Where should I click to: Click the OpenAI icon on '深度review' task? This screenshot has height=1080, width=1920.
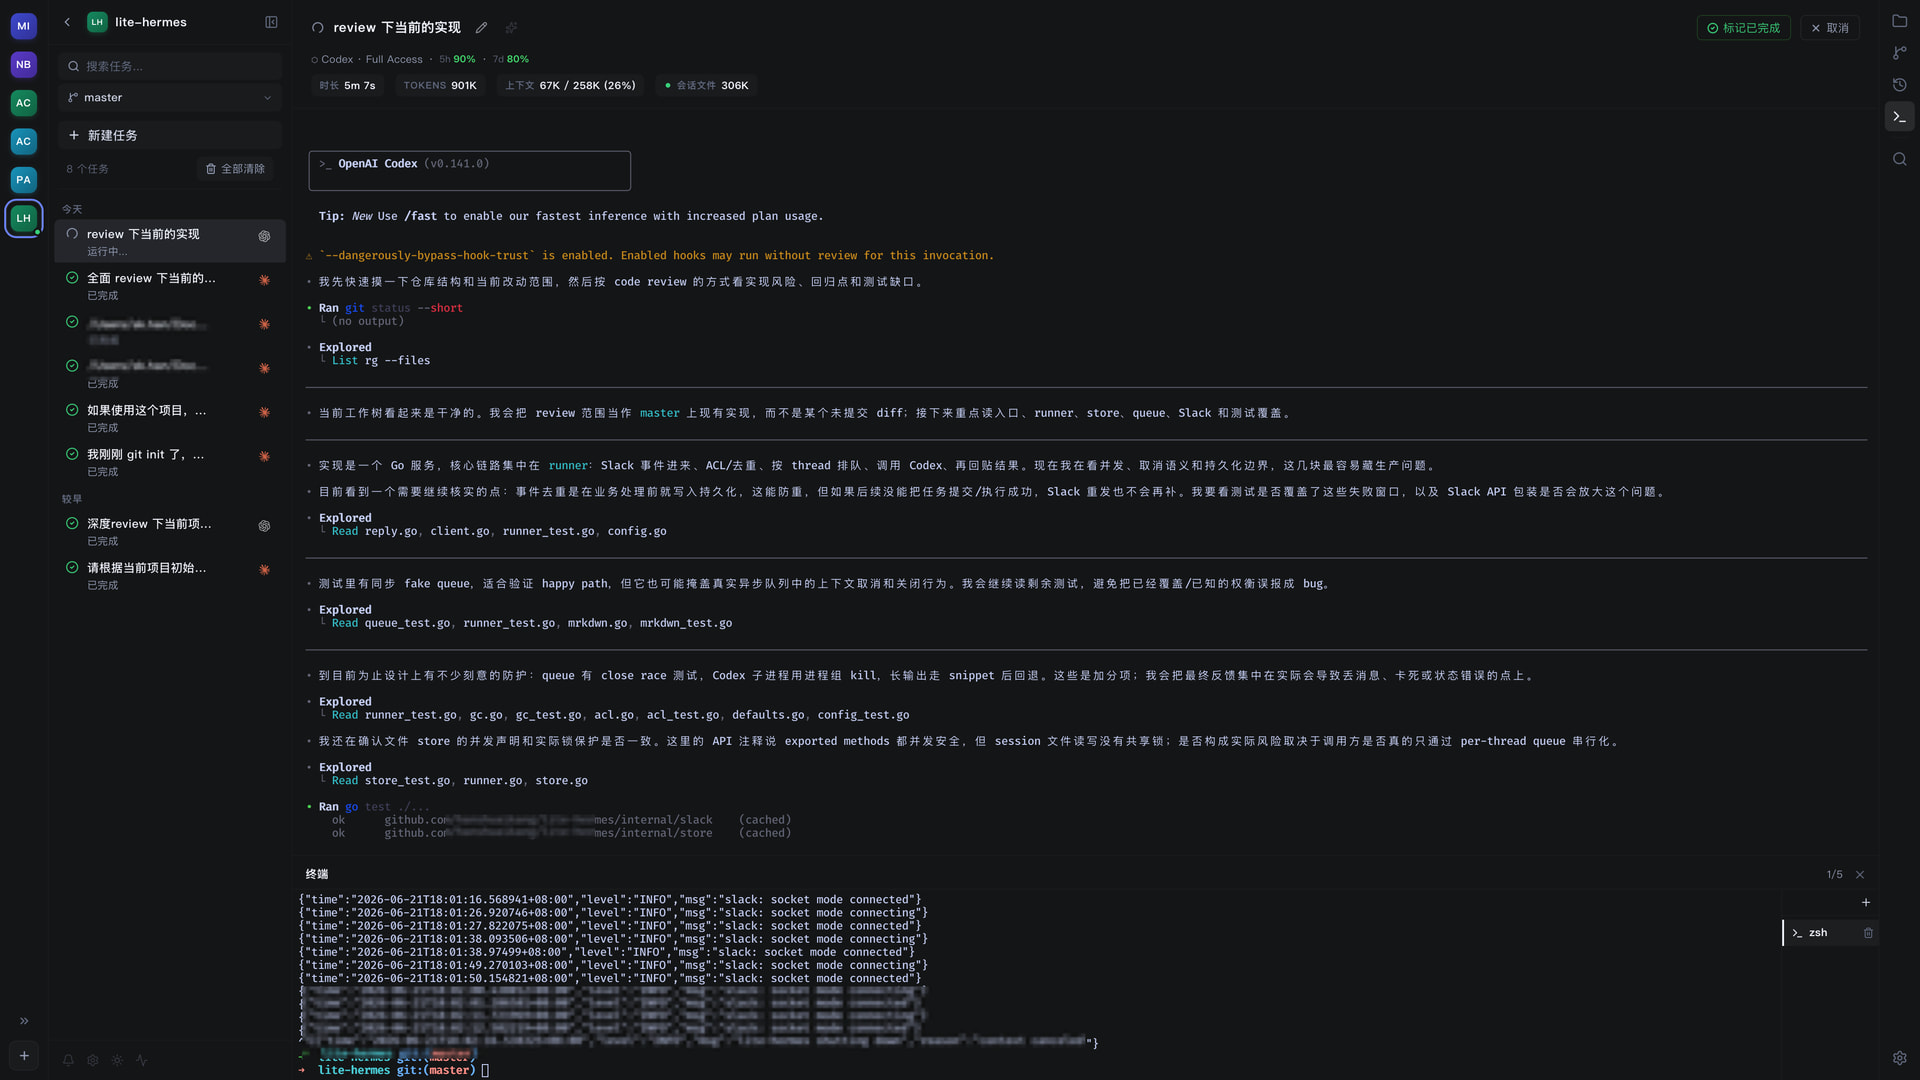pos(264,526)
